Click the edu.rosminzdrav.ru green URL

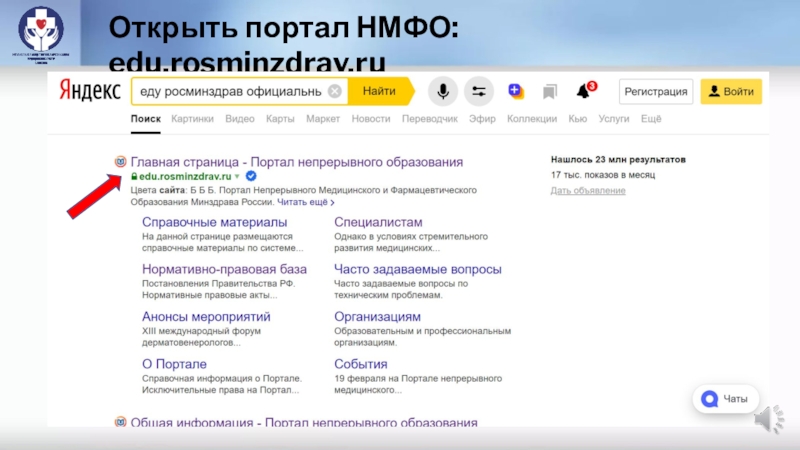pyautogui.click(x=185, y=176)
